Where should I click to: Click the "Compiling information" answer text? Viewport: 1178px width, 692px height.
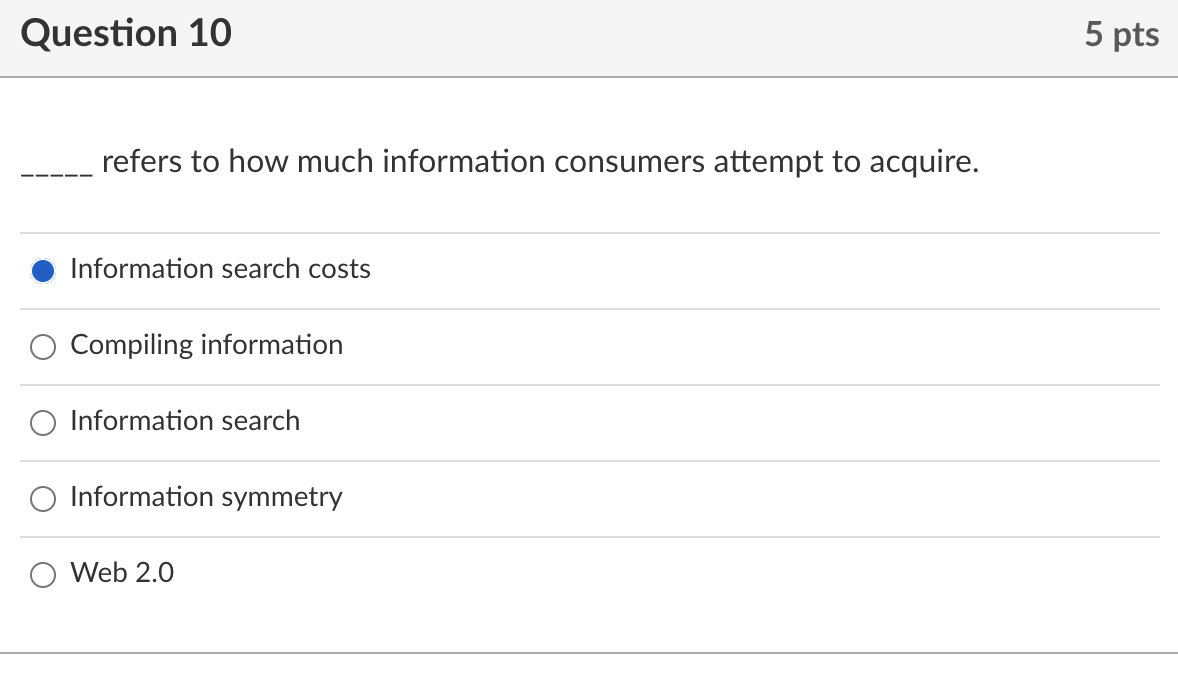[206, 345]
